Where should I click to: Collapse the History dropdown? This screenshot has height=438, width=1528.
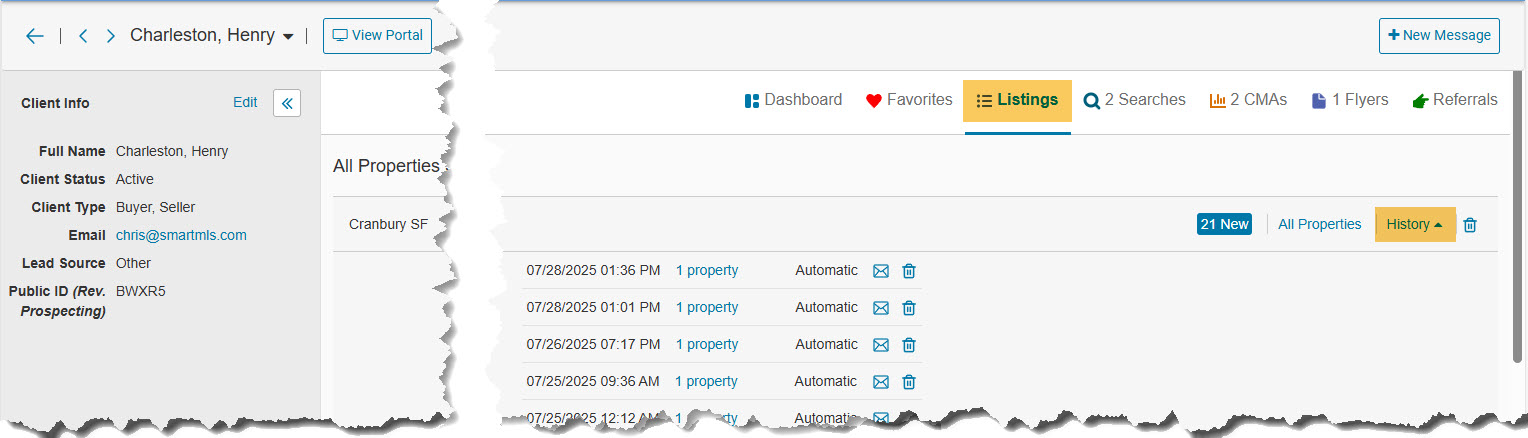1415,224
